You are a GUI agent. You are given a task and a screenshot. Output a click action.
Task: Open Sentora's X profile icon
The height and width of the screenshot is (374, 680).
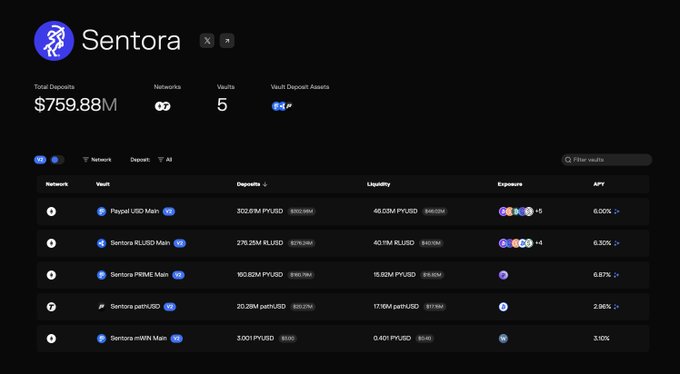click(207, 41)
